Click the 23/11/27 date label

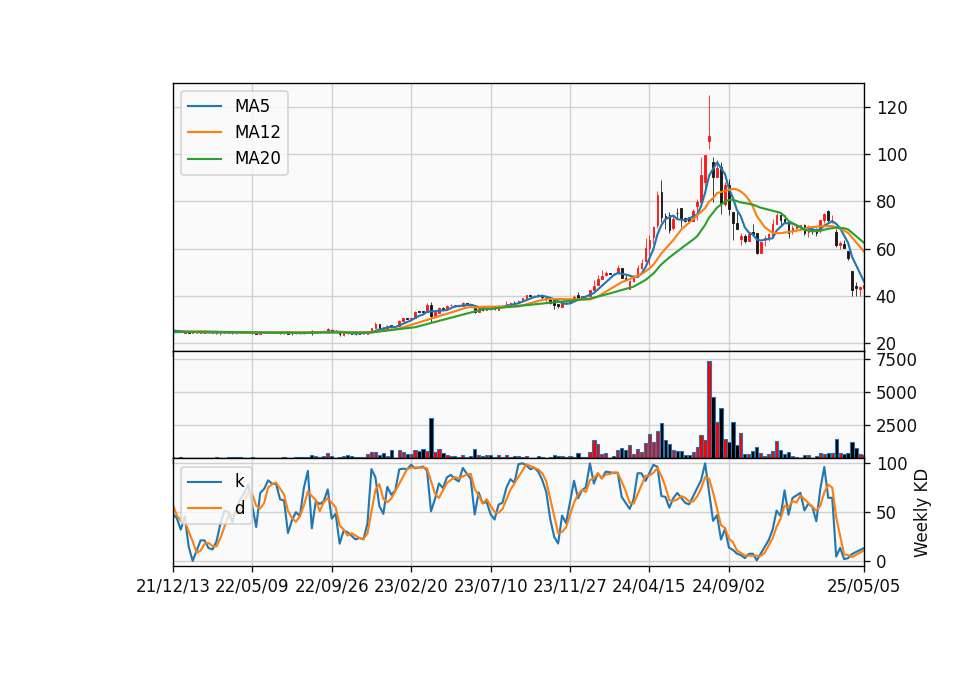[x=570, y=586]
